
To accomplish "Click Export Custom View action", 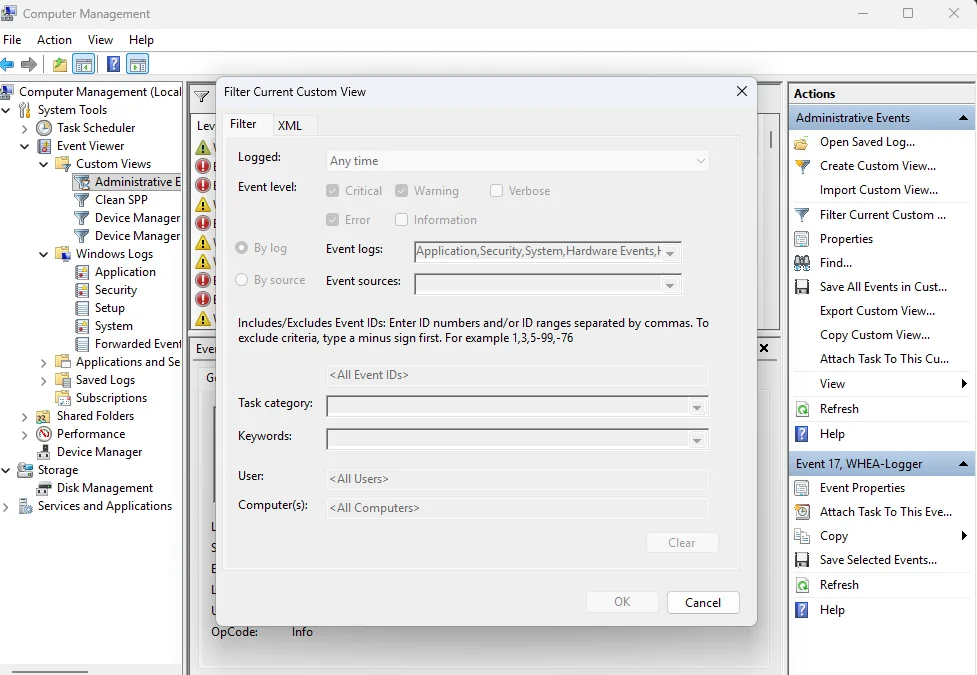I will pyautogui.click(x=877, y=311).
